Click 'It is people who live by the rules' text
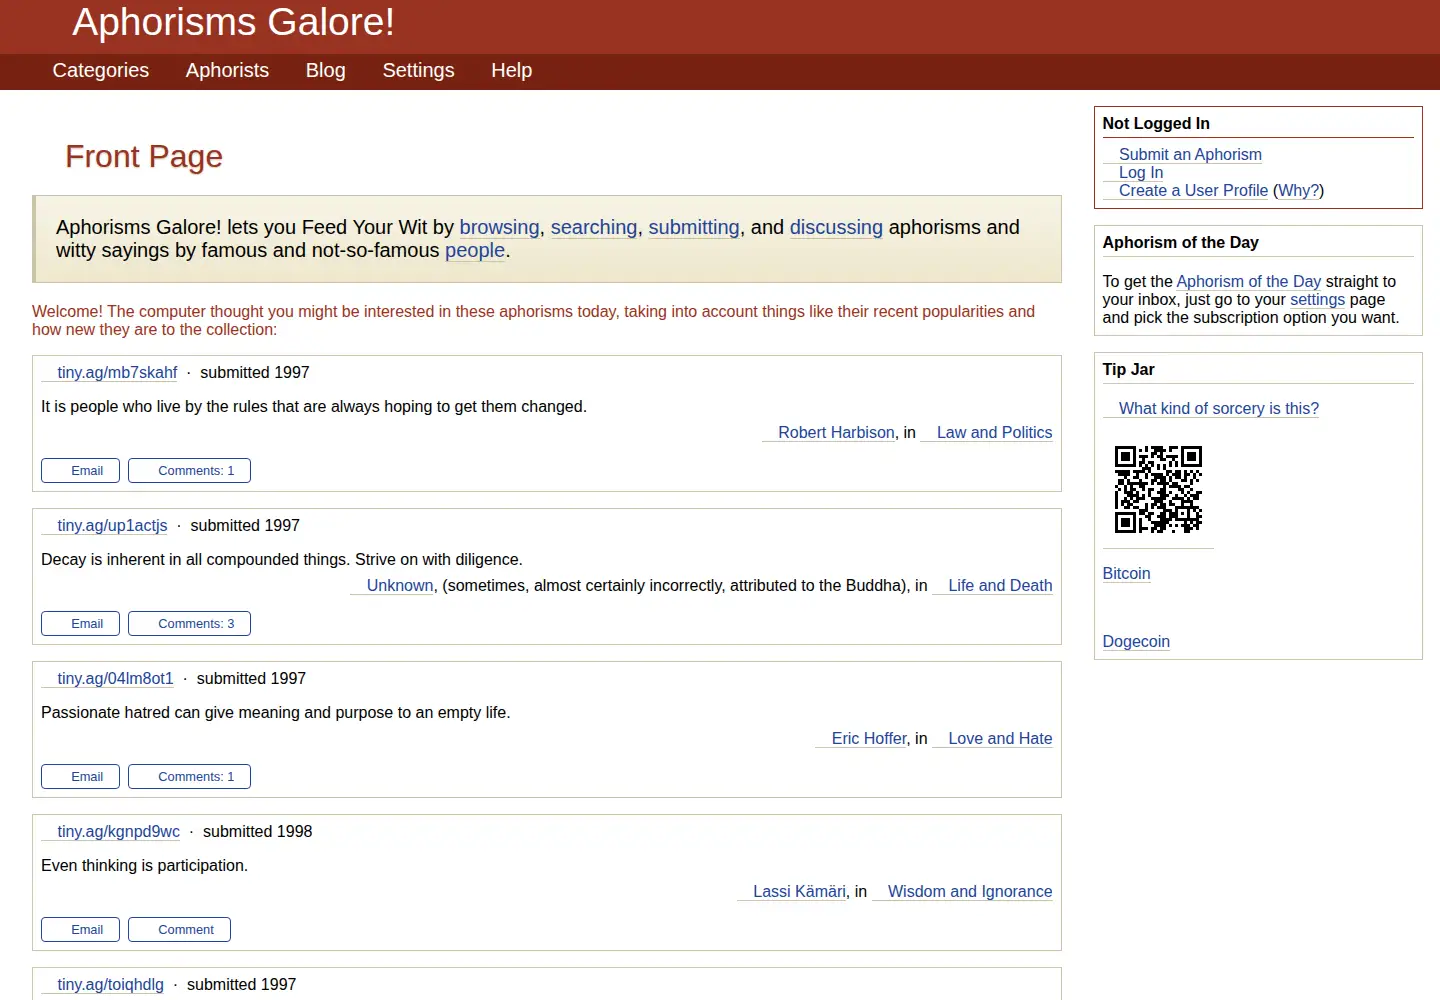This screenshot has width=1440, height=1000. click(x=314, y=406)
